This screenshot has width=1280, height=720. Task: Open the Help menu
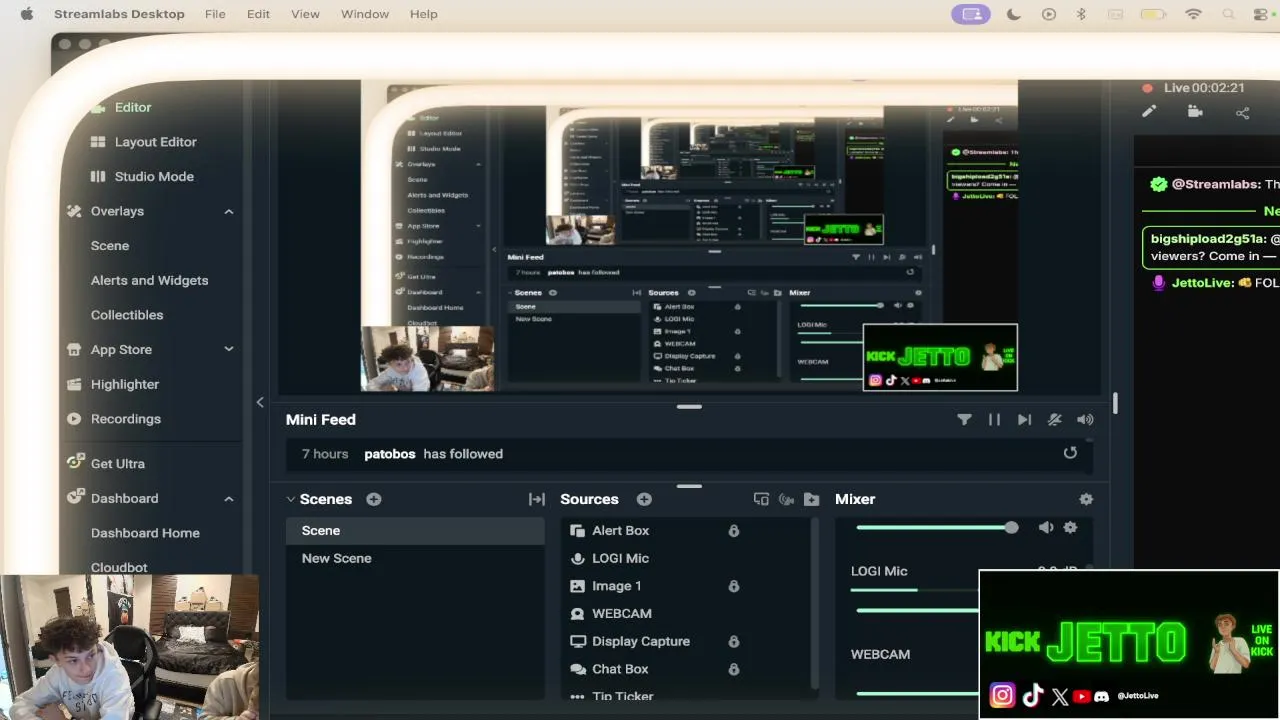(424, 14)
